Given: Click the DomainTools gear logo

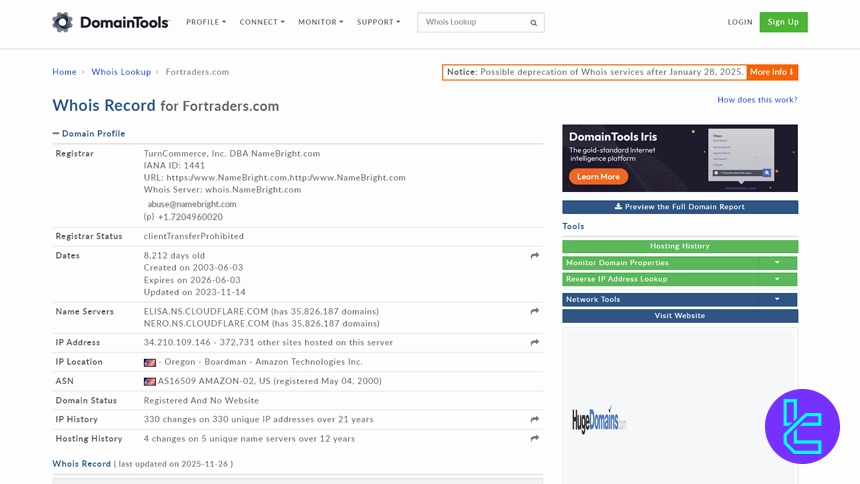Looking at the screenshot, I should pos(63,22).
